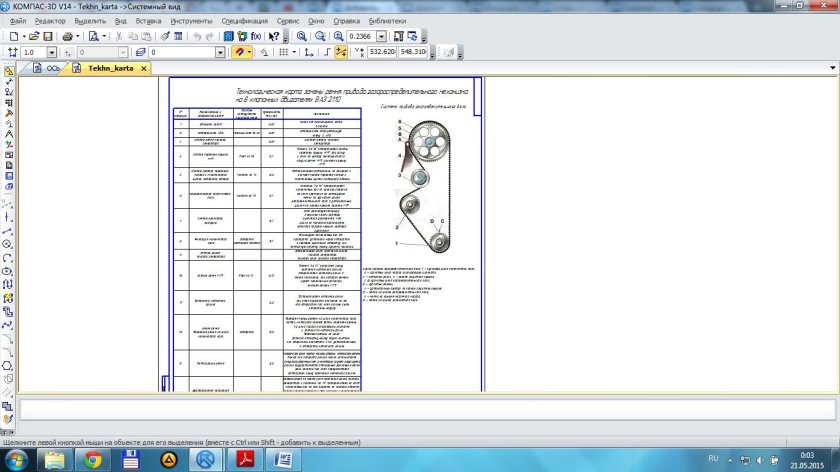Click the Print icon in toolbar

coord(69,36)
